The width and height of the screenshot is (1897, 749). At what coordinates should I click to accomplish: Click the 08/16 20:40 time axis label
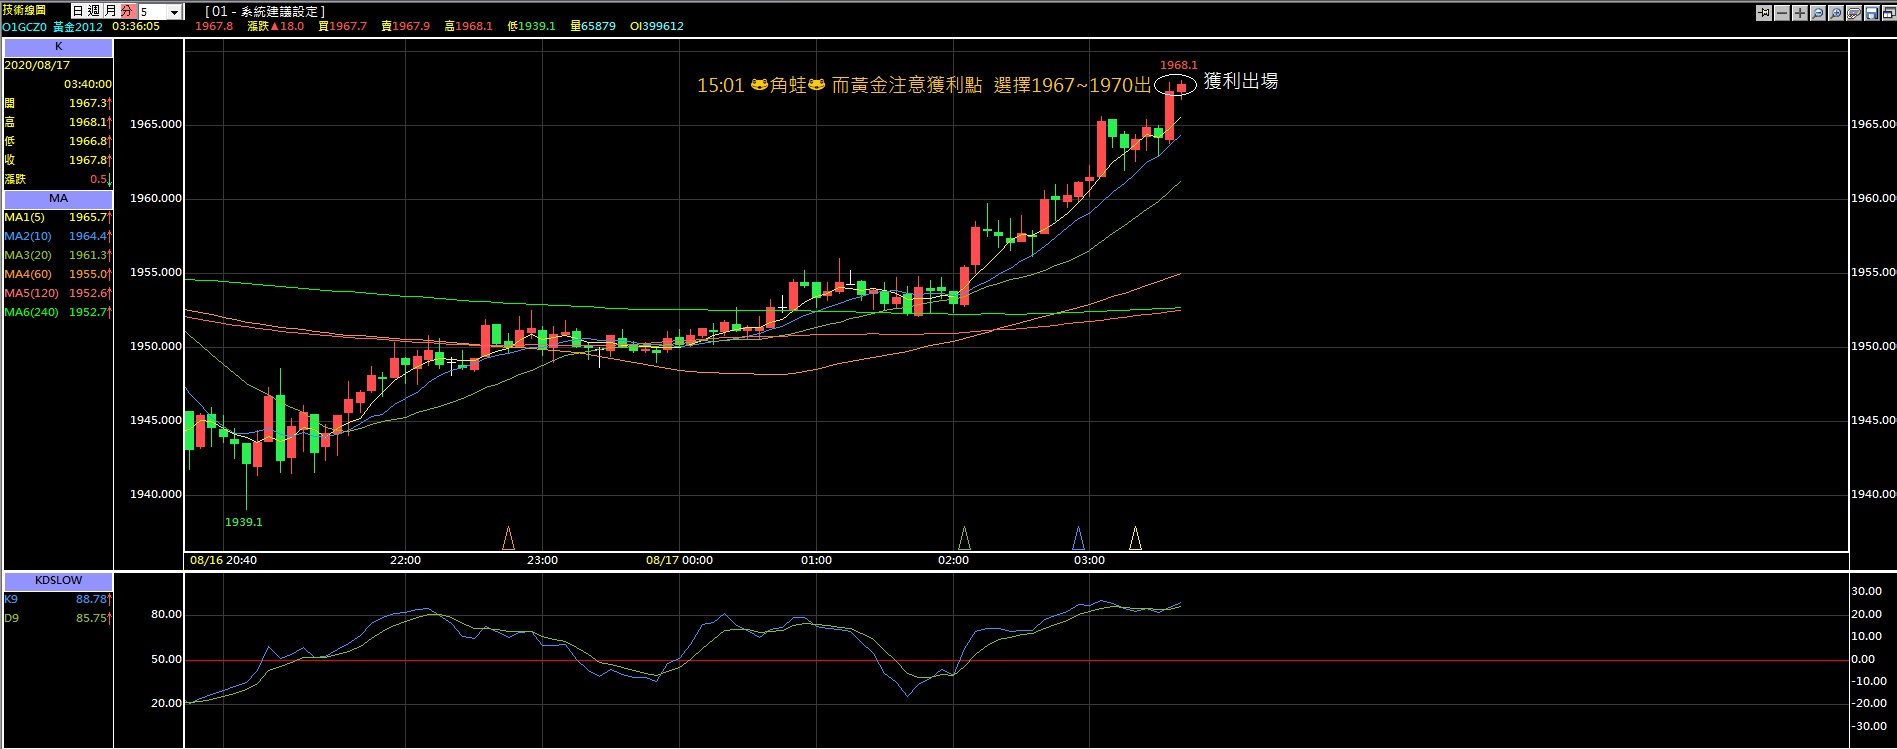[223, 560]
